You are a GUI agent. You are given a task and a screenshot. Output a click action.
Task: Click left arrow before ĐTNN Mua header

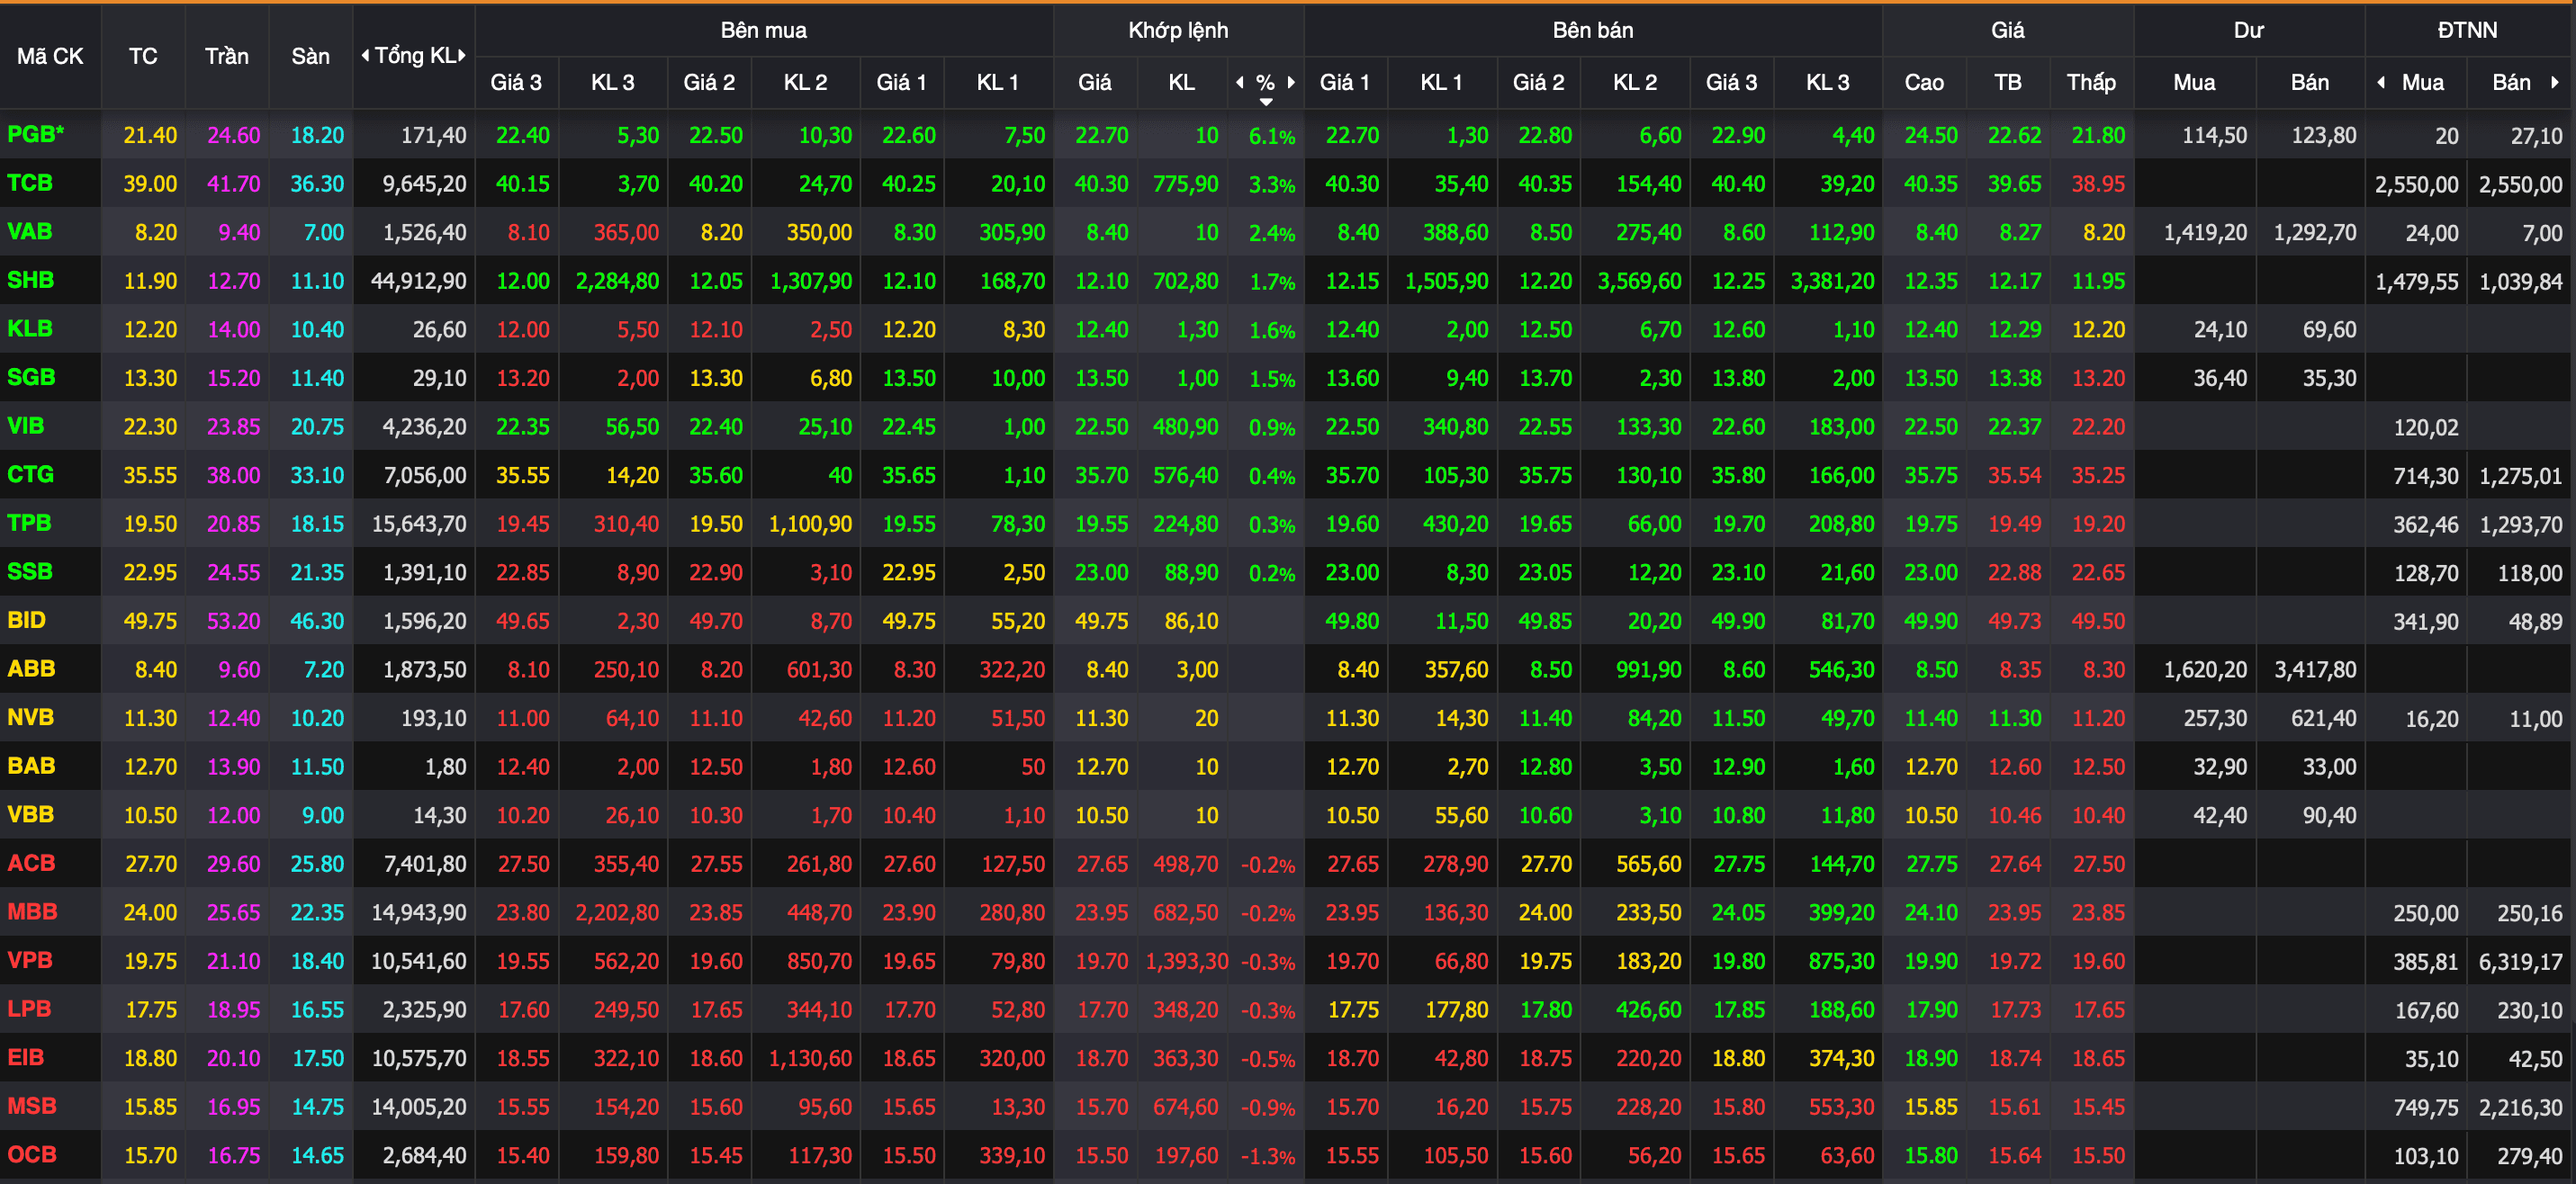click(2381, 83)
